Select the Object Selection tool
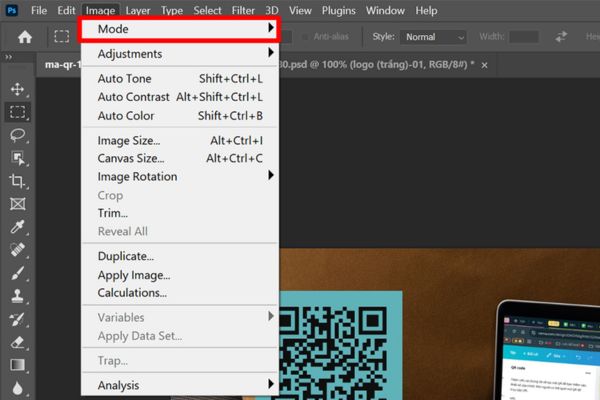Image resolution: width=600 pixels, height=400 pixels. coord(17,158)
